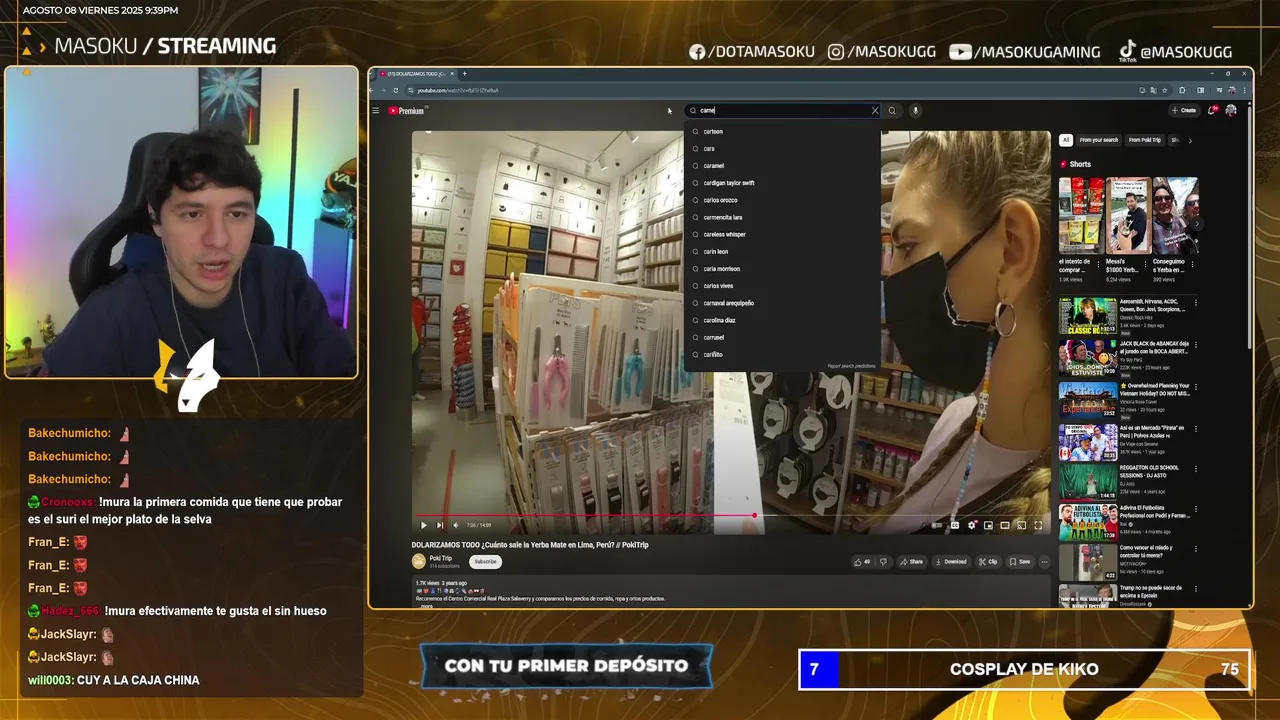Show next Shorts with right arrow

(x=1195, y=224)
